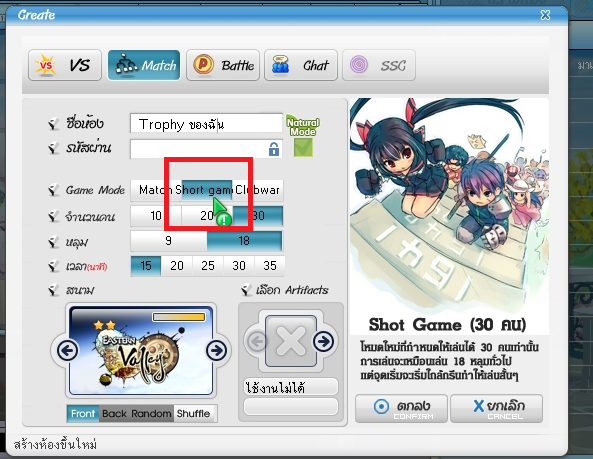Set time limit to 25 minutes
Screen dimensions: 593x459
[x=208, y=266]
